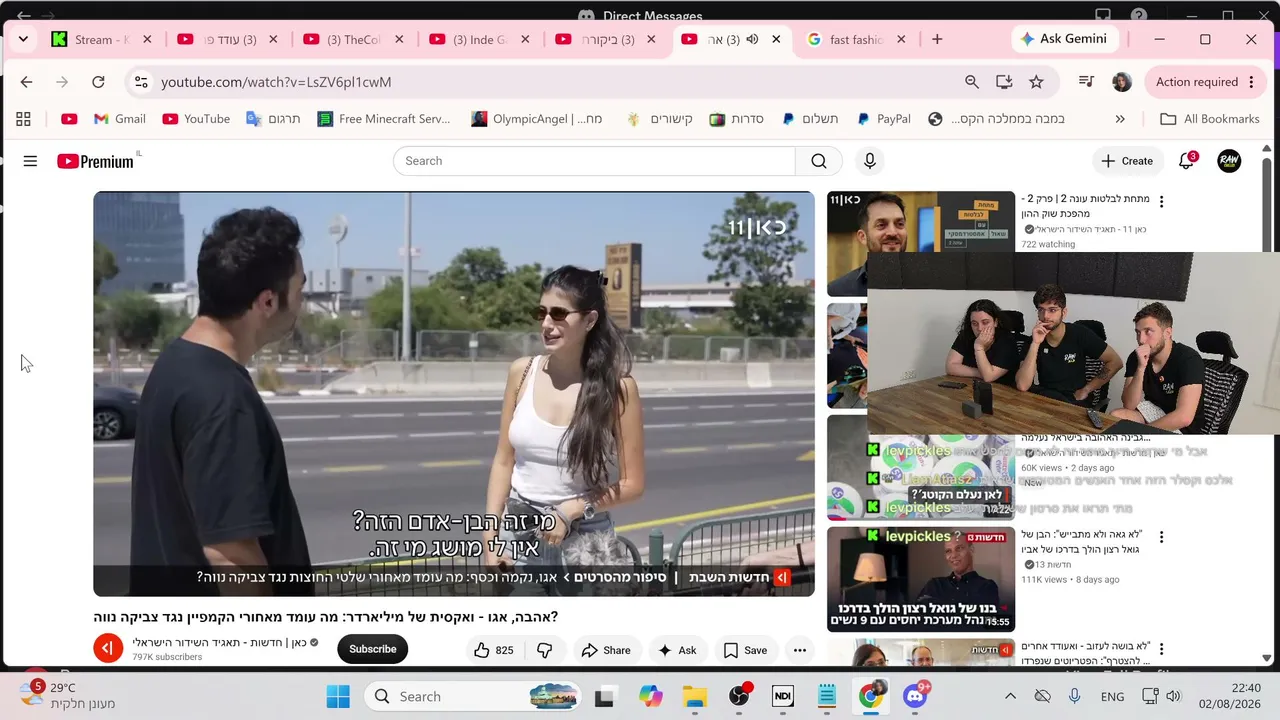Open the 722 watching live video thumbnail
This screenshot has width=1280, height=720.
pos(921,244)
